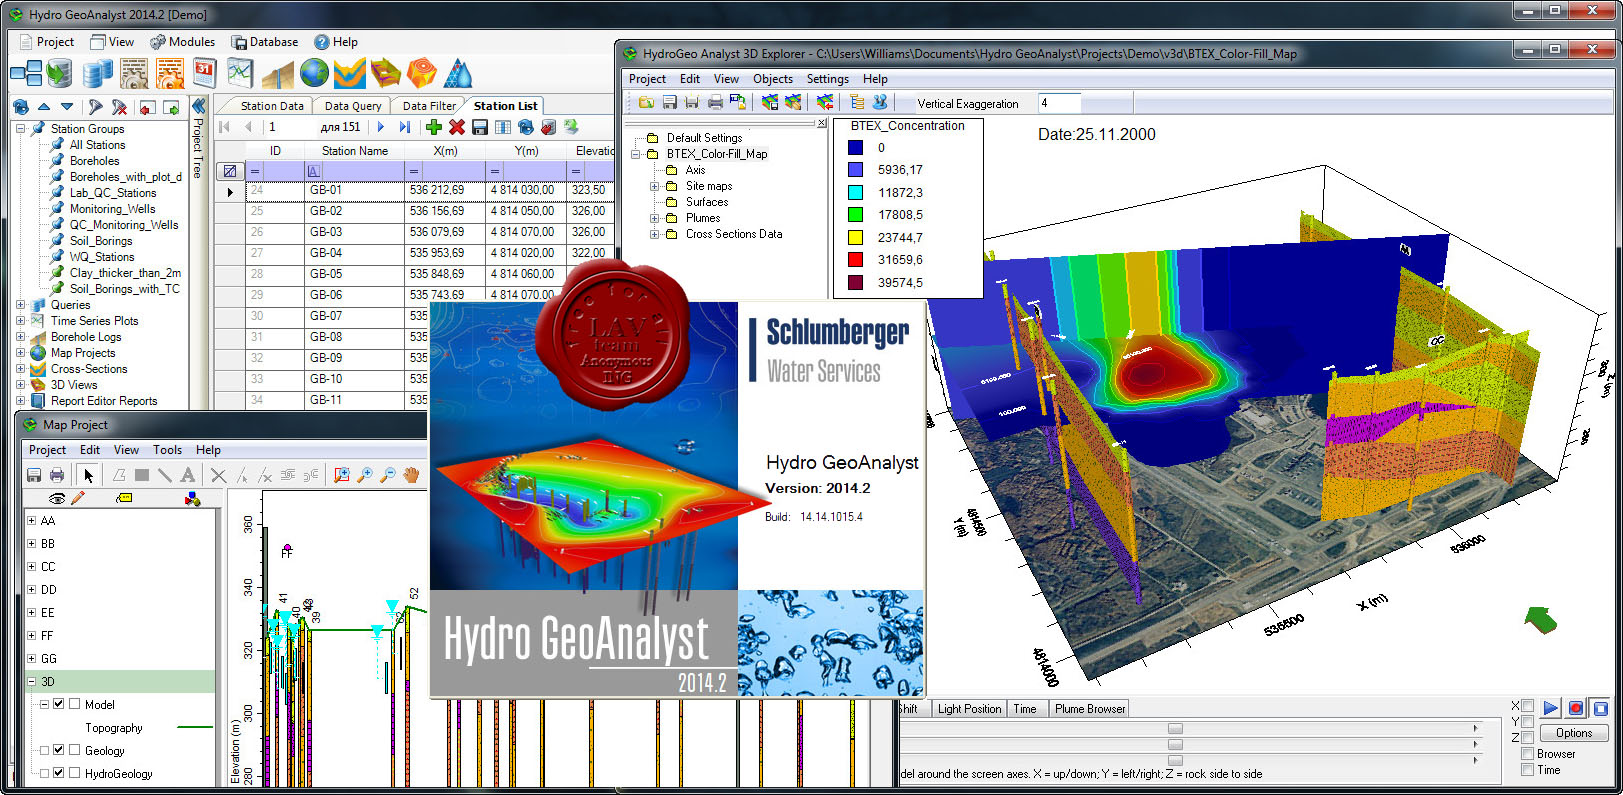Image resolution: width=1623 pixels, height=795 pixels.
Task: Click the print icon in 3D Explorer toolbar
Action: (x=715, y=102)
